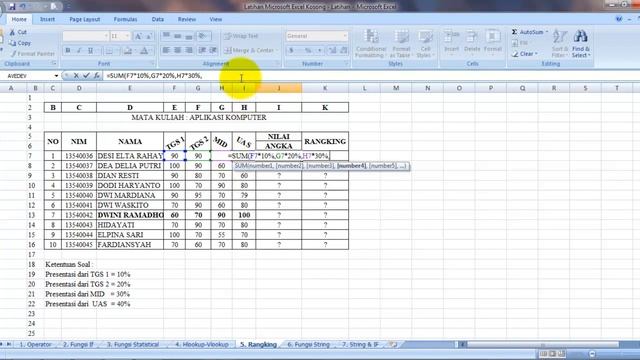Toggle Align Text Right
640x360 pixels.
tap(189, 50)
